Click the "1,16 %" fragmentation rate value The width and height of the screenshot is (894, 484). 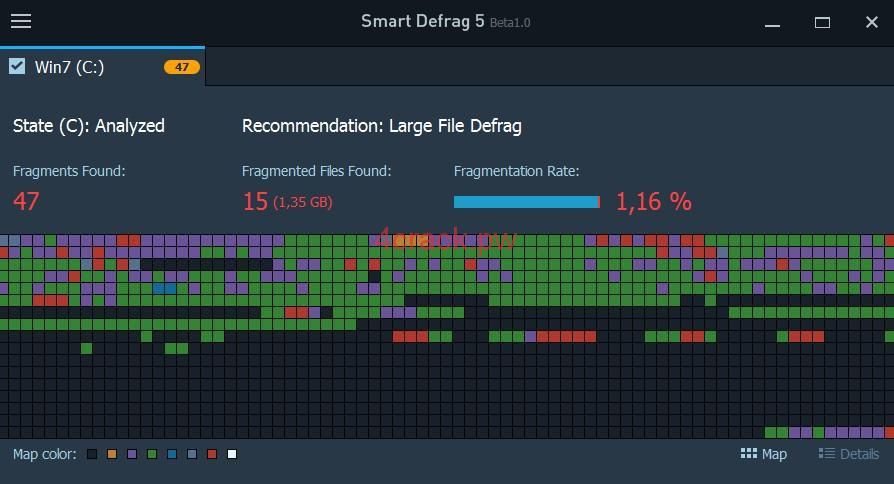653,202
